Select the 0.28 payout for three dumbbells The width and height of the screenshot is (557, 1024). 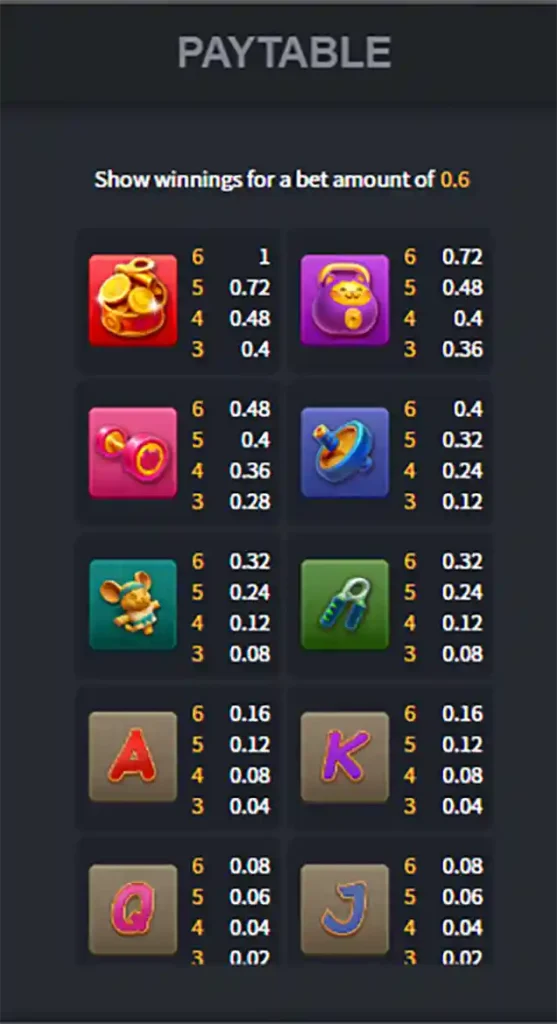[x=250, y=502]
